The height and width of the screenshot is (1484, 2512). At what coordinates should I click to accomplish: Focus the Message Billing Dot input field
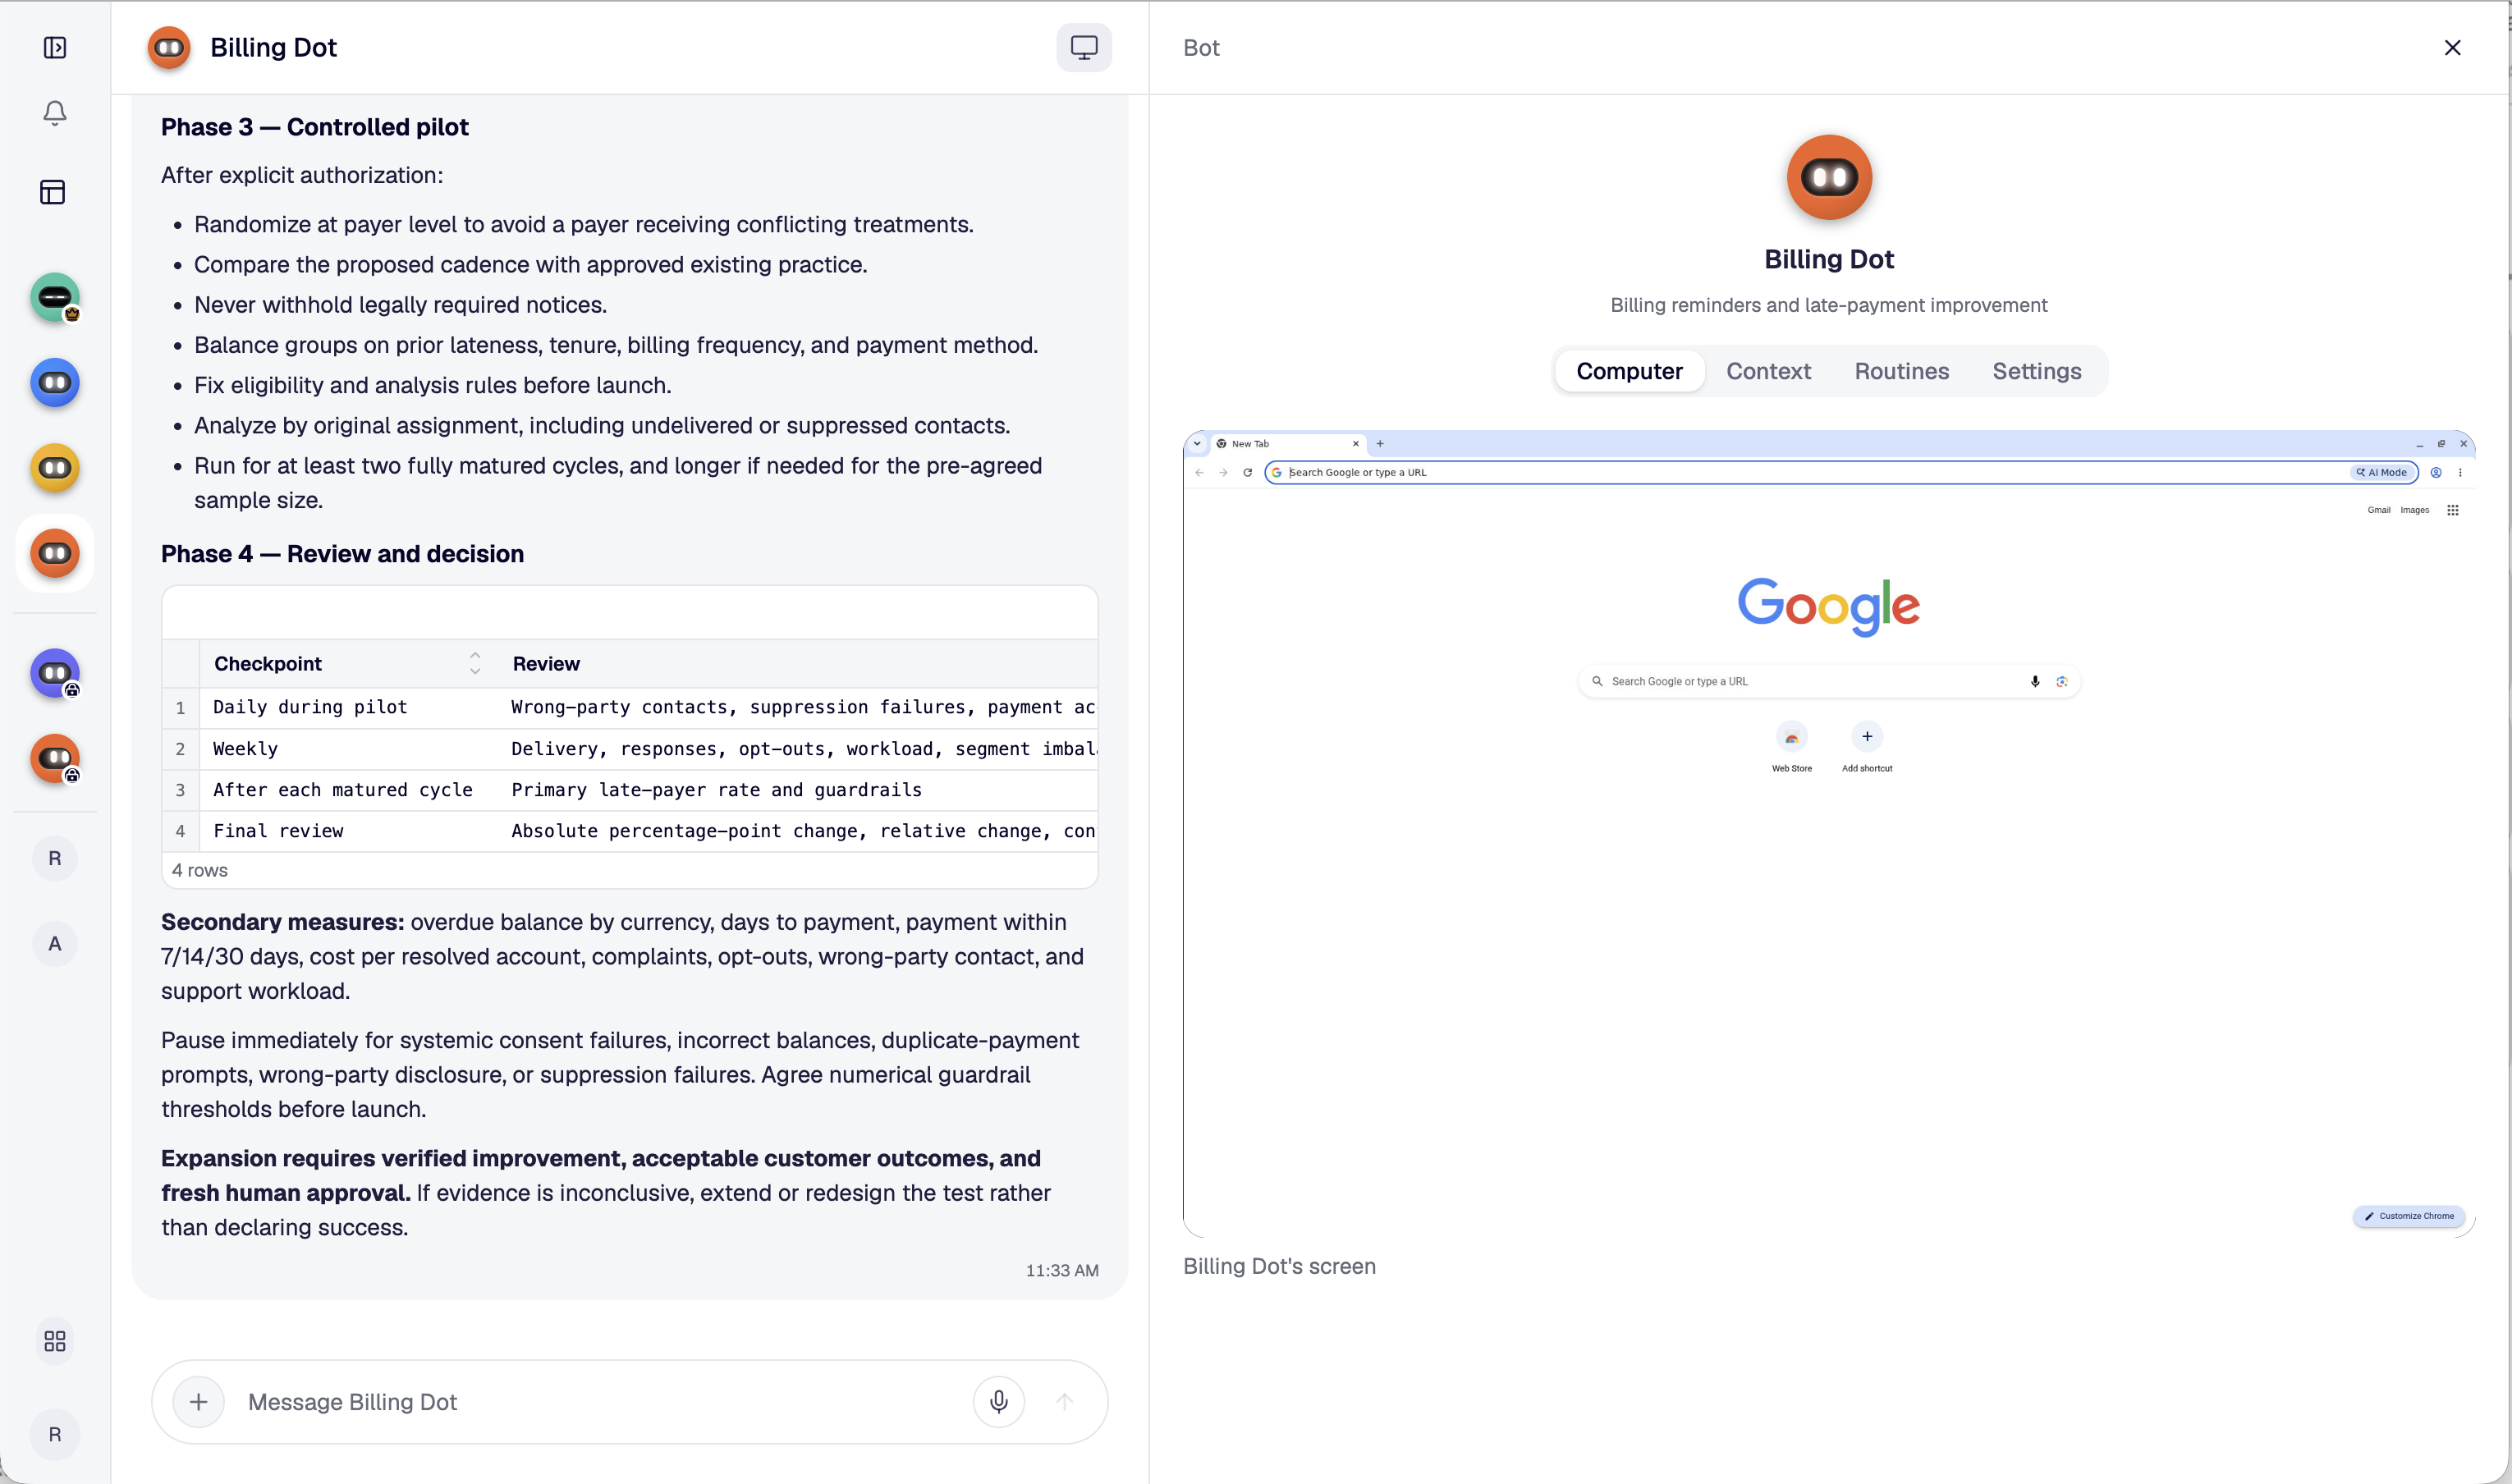[x=600, y=1402]
